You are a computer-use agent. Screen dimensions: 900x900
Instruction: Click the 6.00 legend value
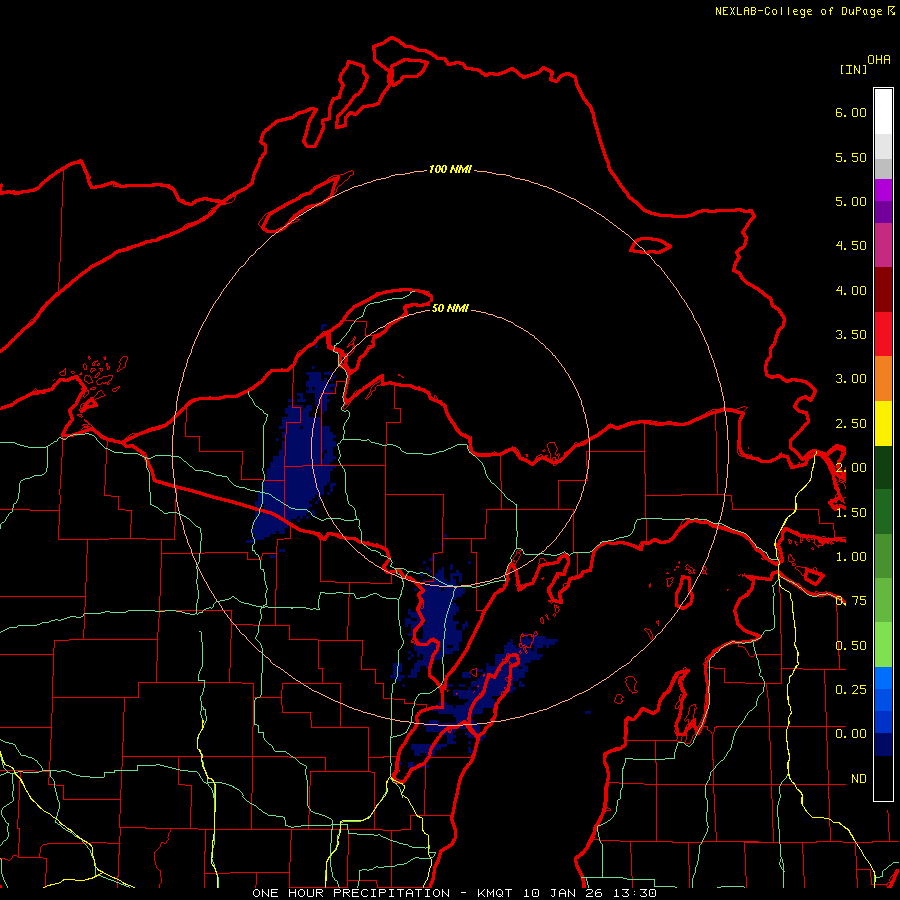tap(851, 112)
